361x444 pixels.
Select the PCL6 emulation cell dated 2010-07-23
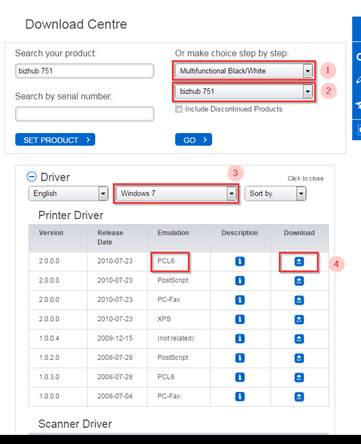coord(166,261)
